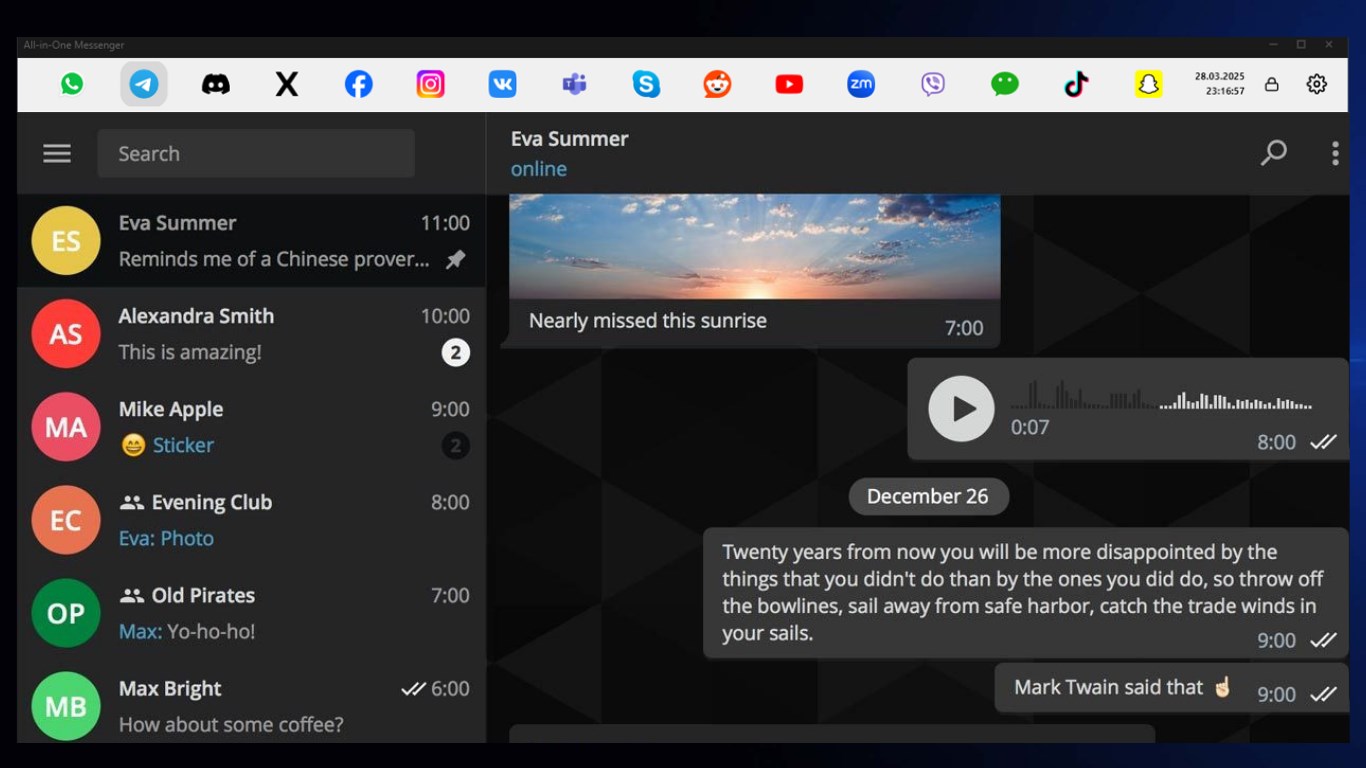The image size is (1366, 768).
Task: Open the hamburger menu beside search
Action: (57, 153)
